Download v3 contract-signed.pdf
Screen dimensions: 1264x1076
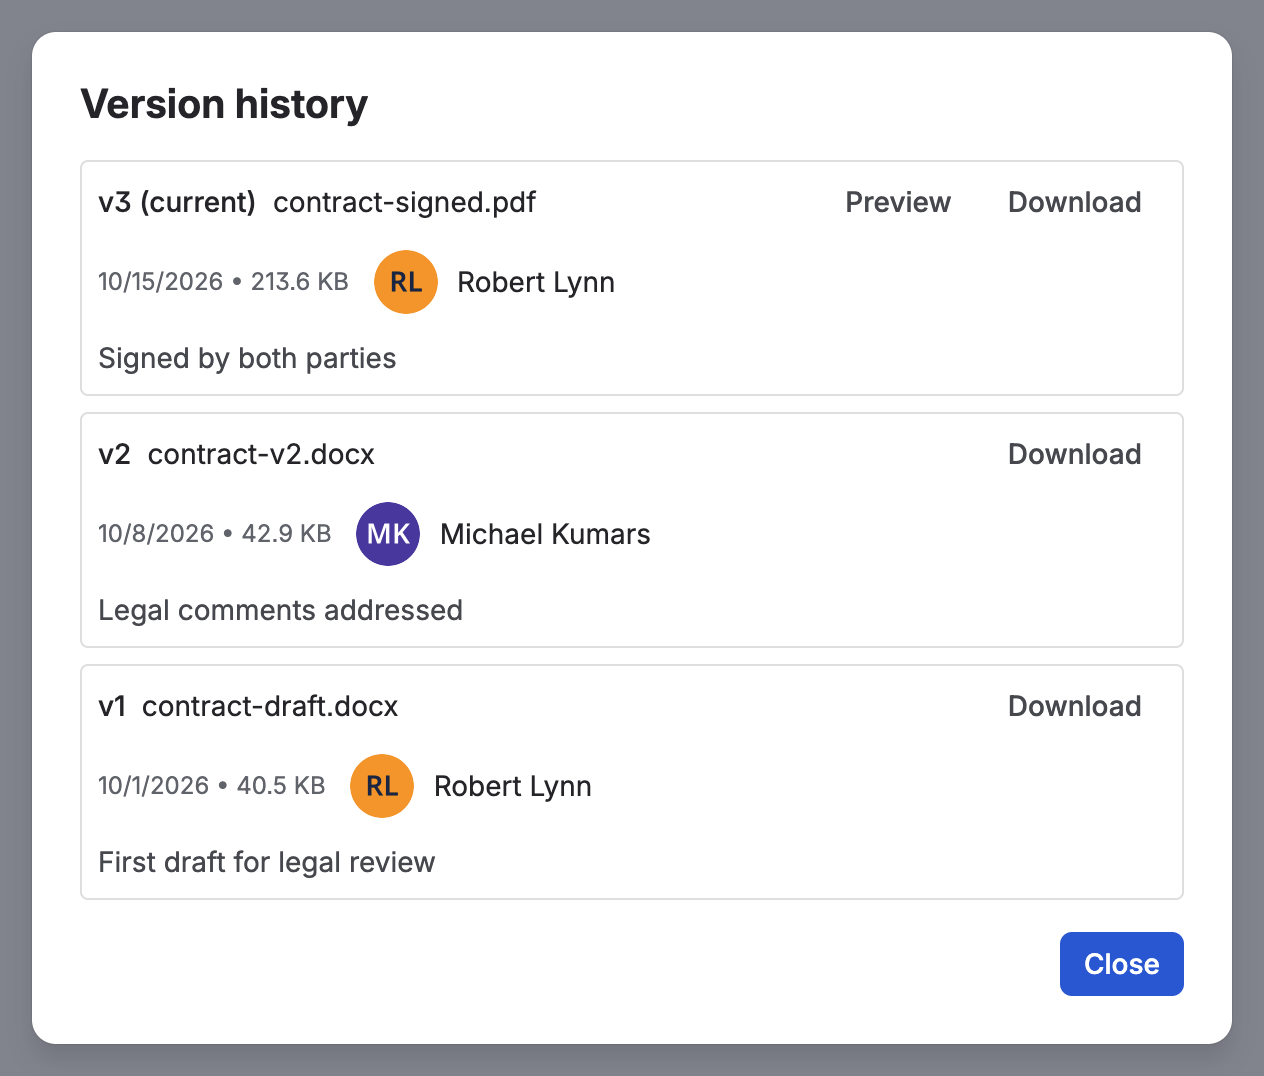click(1074, 202)
